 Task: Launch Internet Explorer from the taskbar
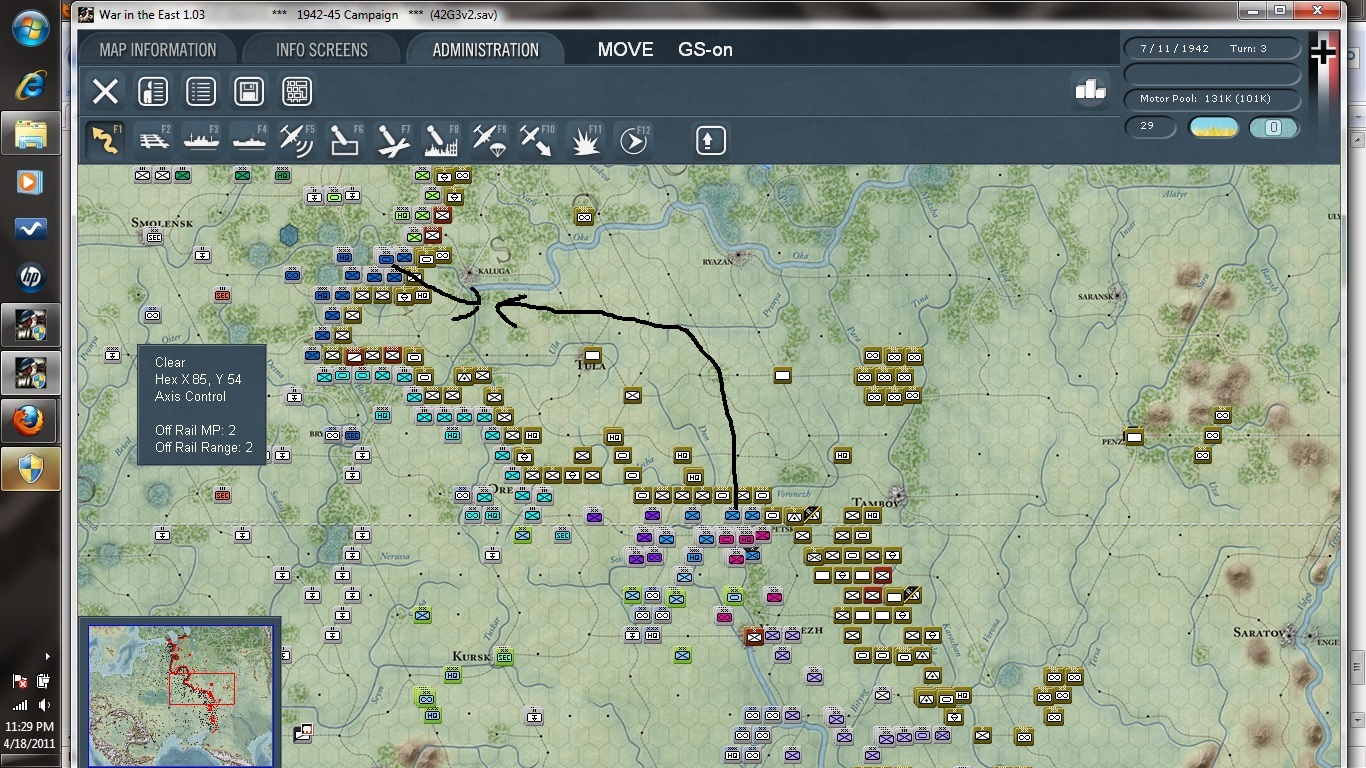click(30, 85)
